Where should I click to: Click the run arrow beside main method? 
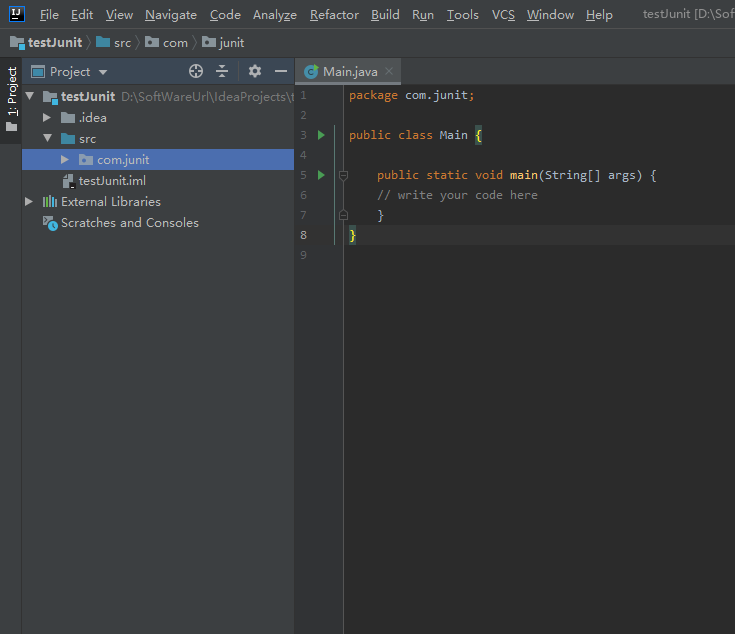(321, 175)
